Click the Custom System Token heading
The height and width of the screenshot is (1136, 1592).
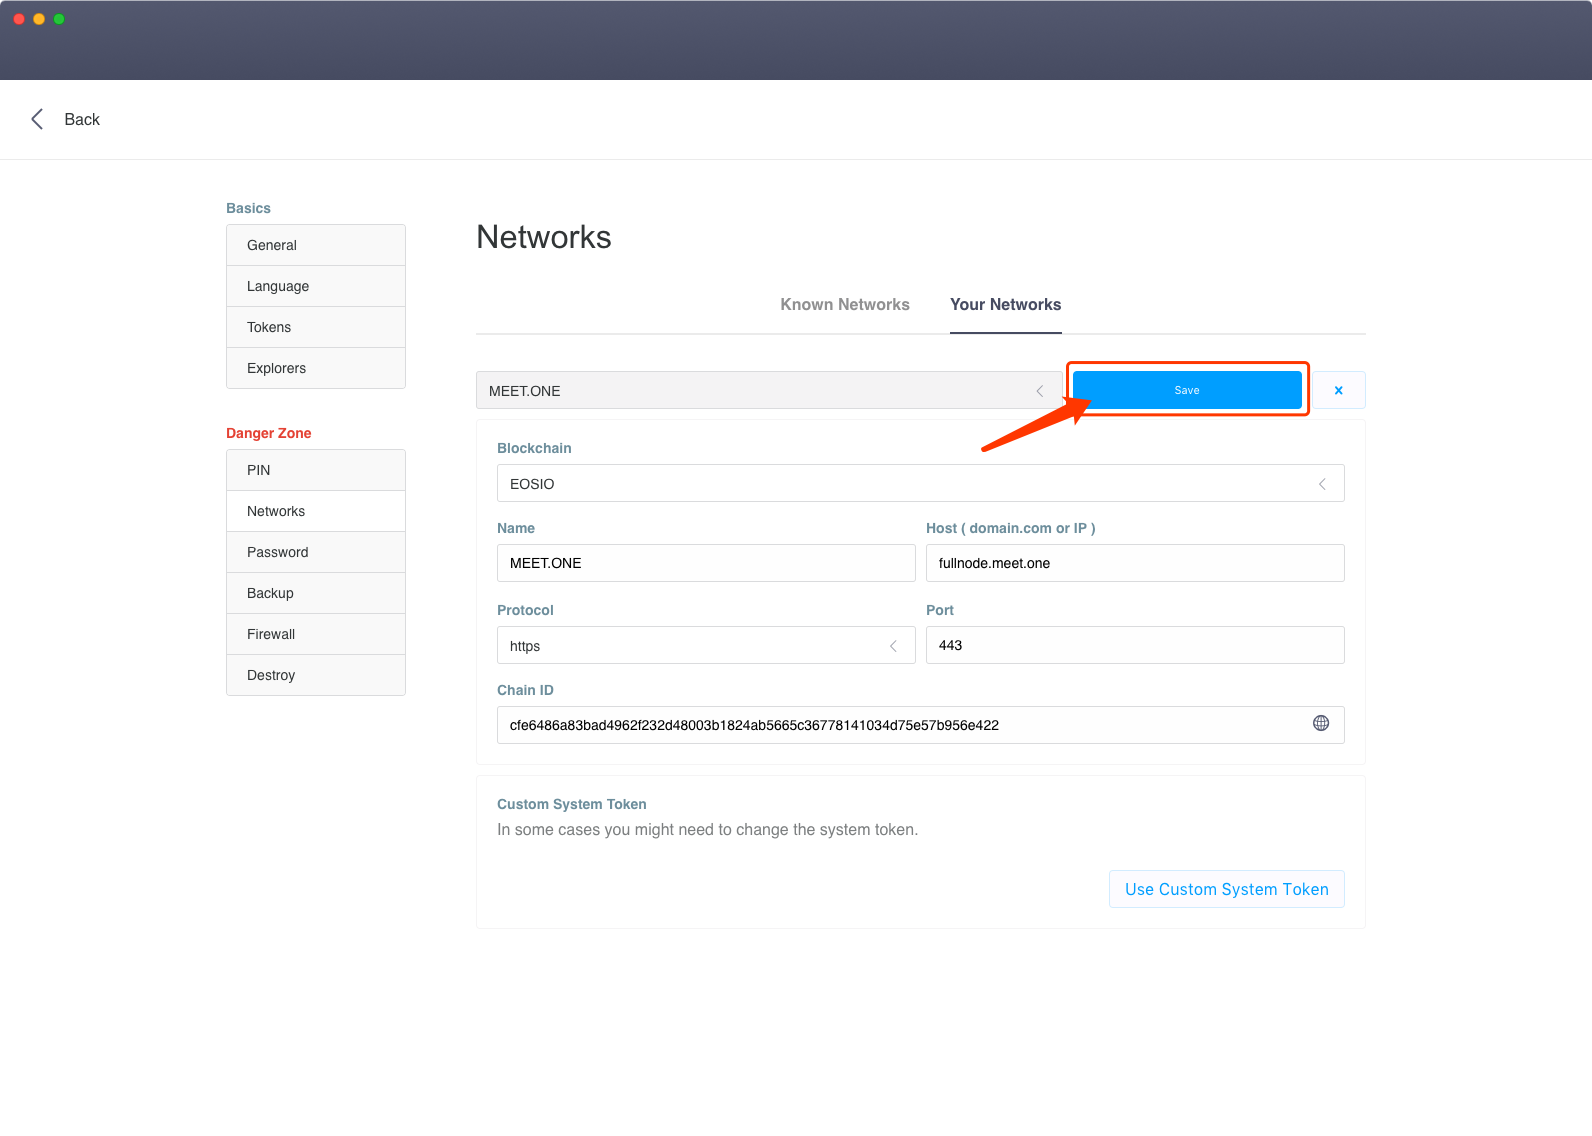click(x=572, y=804)
